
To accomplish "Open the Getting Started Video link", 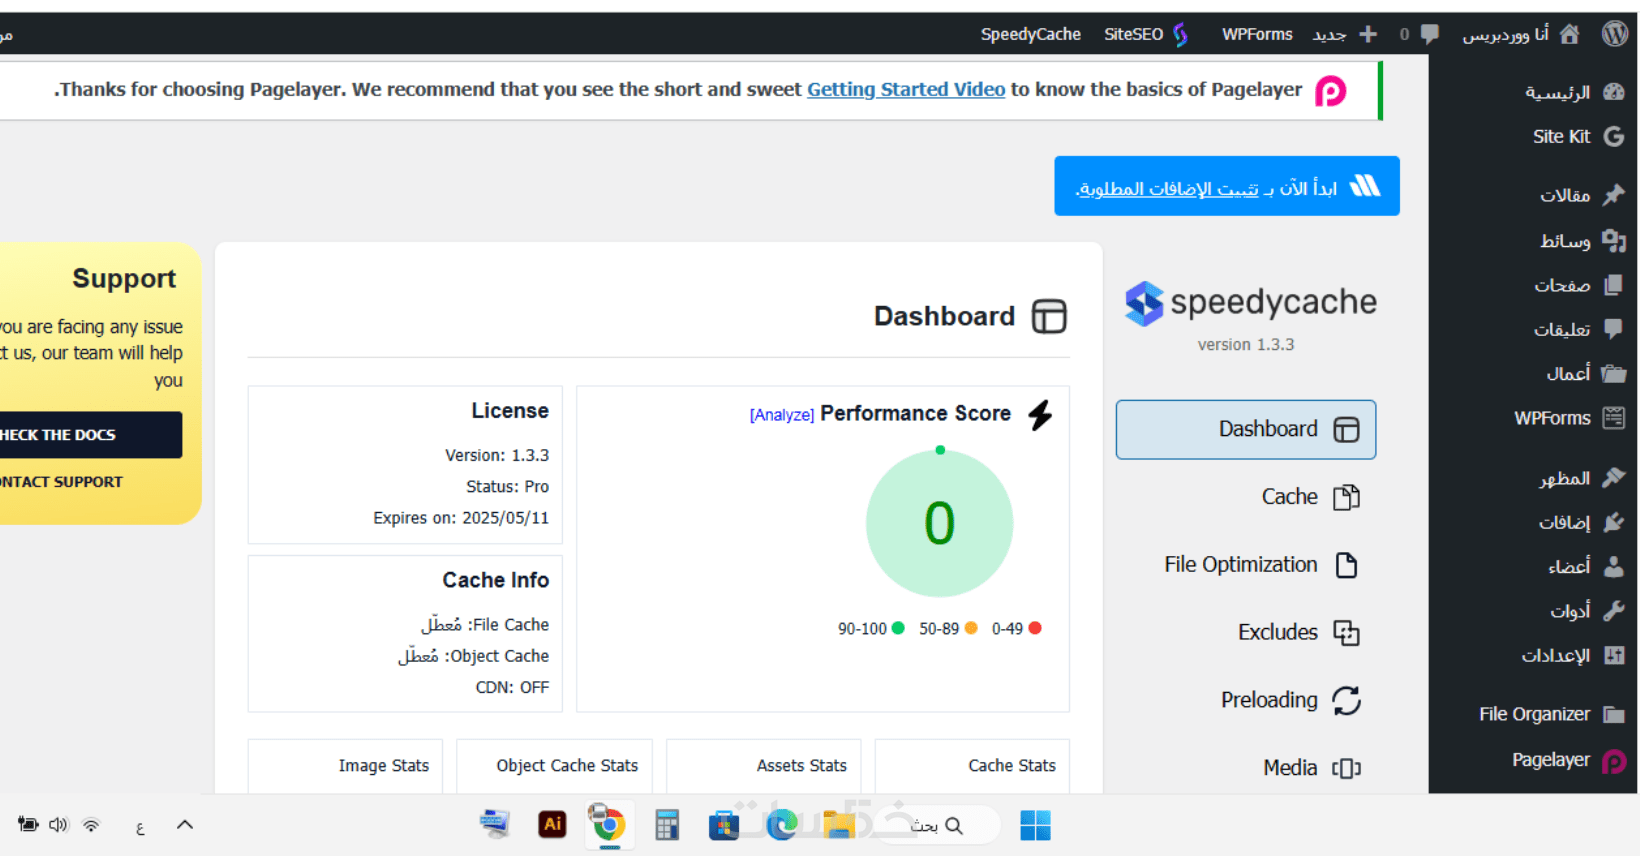I will click(x=906, y=89).
